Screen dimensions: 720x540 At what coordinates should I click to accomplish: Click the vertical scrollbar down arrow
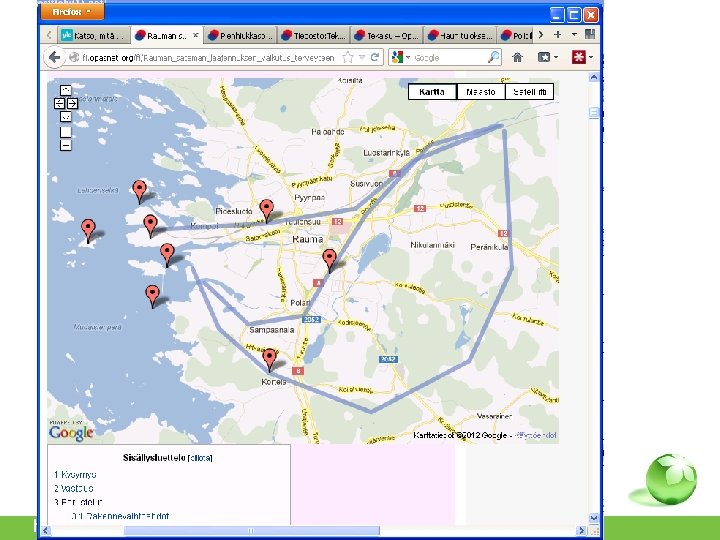tap(594, 518)
